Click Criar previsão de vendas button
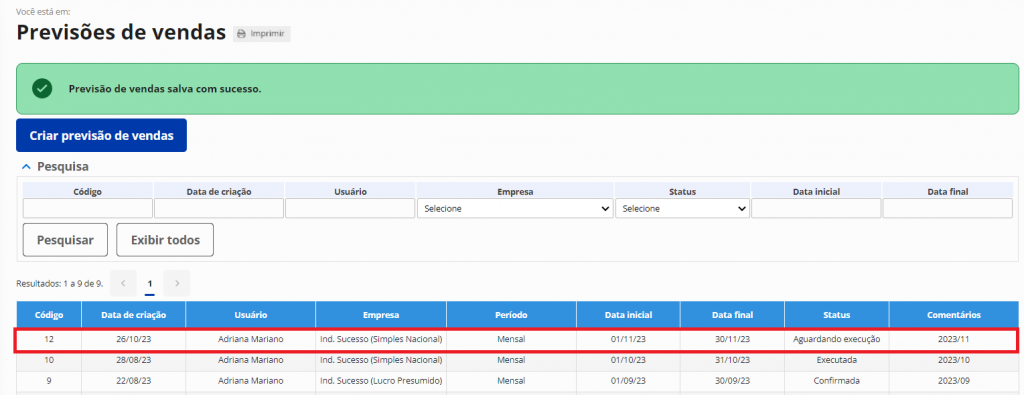 click(x=101, y=135)
